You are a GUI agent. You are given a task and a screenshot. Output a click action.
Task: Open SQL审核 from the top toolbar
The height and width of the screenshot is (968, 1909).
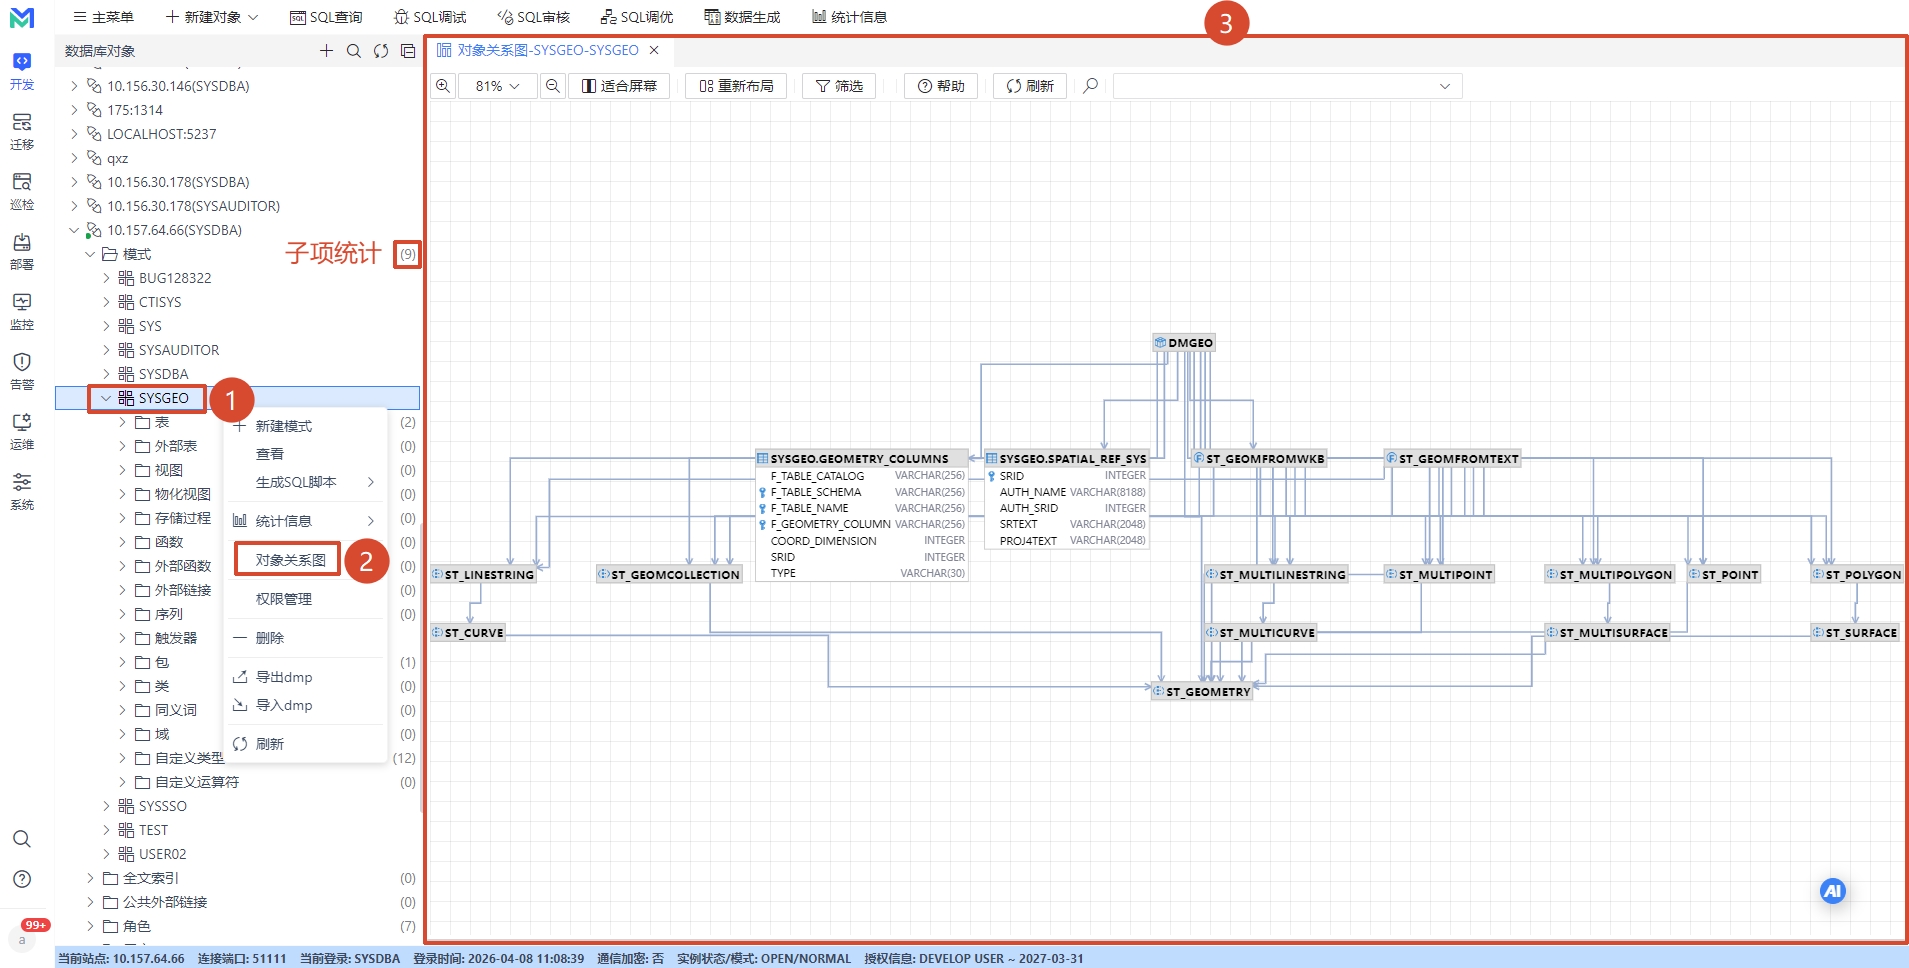pyautogui.click(x=534, y=17)
